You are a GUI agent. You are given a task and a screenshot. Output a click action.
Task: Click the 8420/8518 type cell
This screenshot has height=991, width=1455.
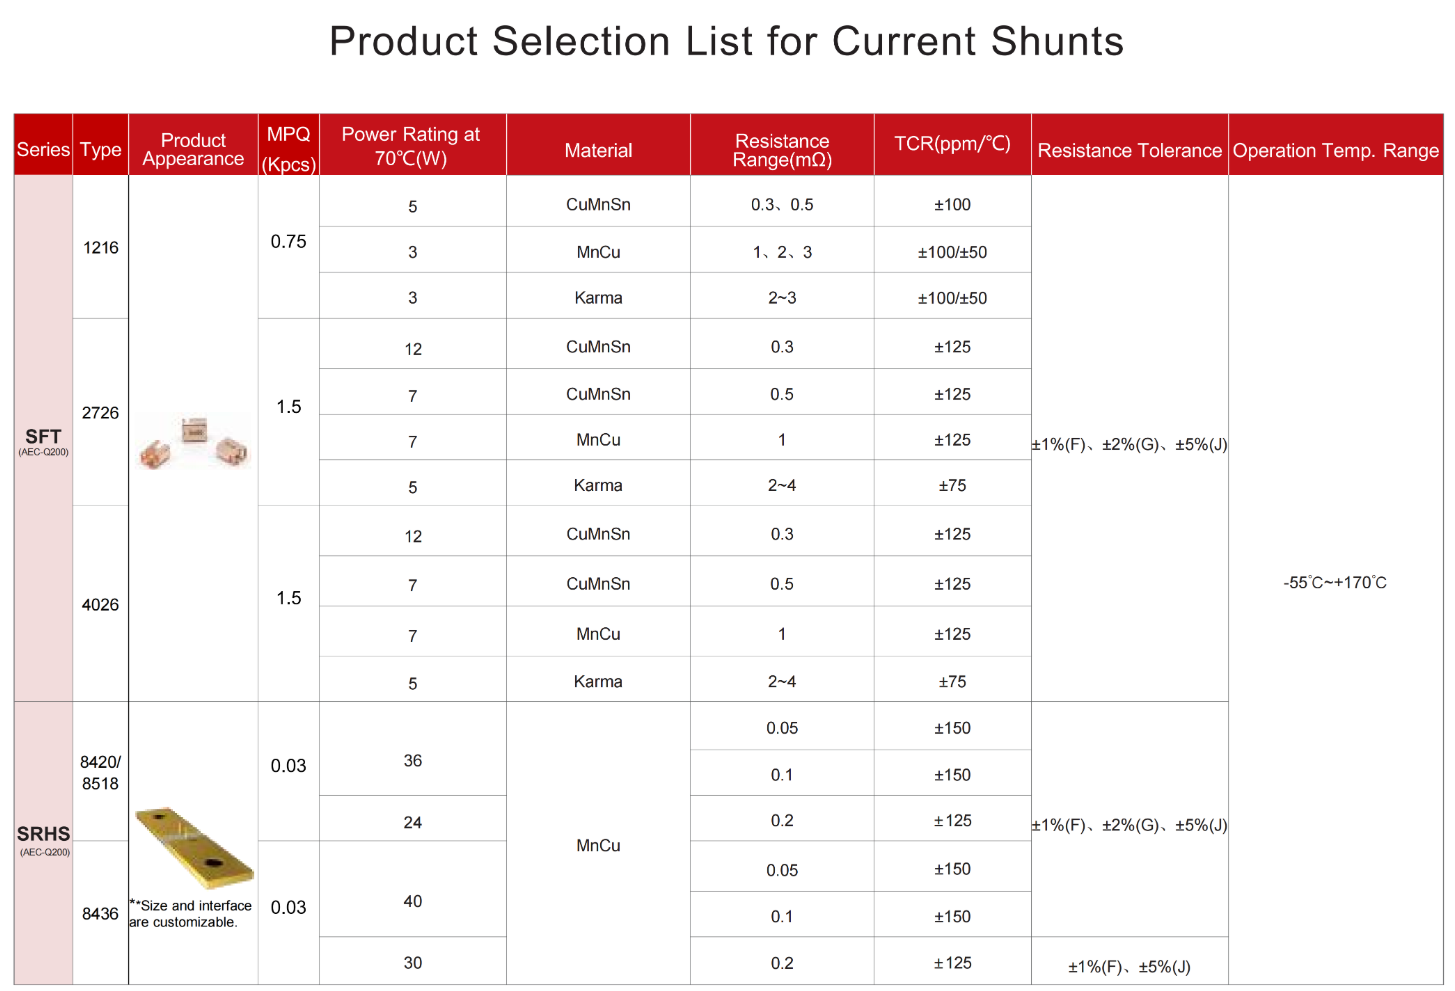click(101, 771)
